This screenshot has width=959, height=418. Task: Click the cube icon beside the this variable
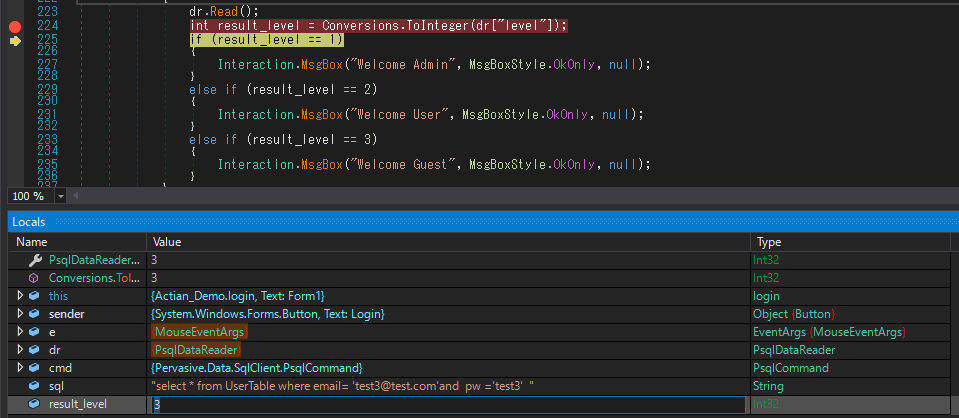tap(34, 296)
